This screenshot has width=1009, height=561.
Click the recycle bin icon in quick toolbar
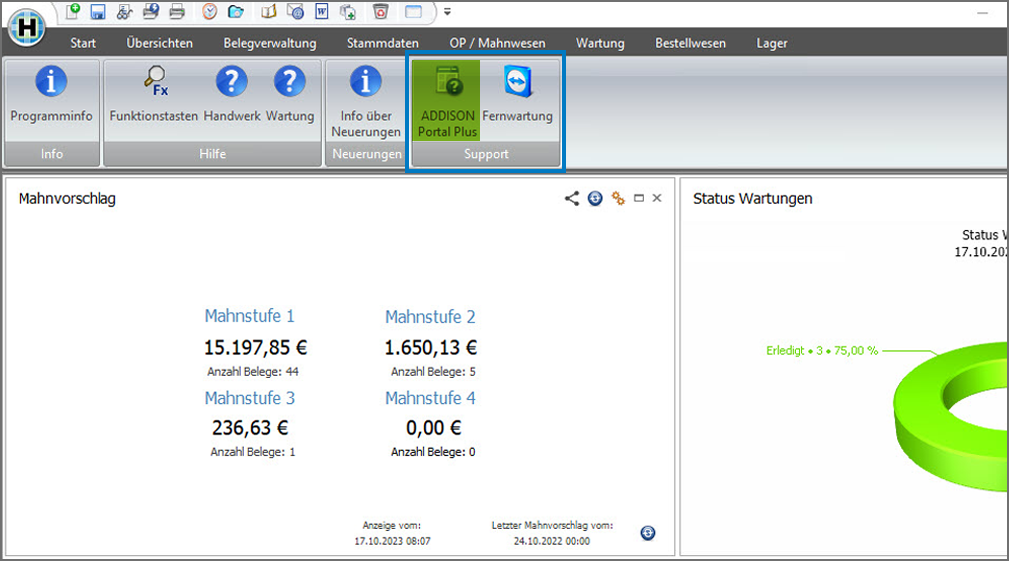380,12
